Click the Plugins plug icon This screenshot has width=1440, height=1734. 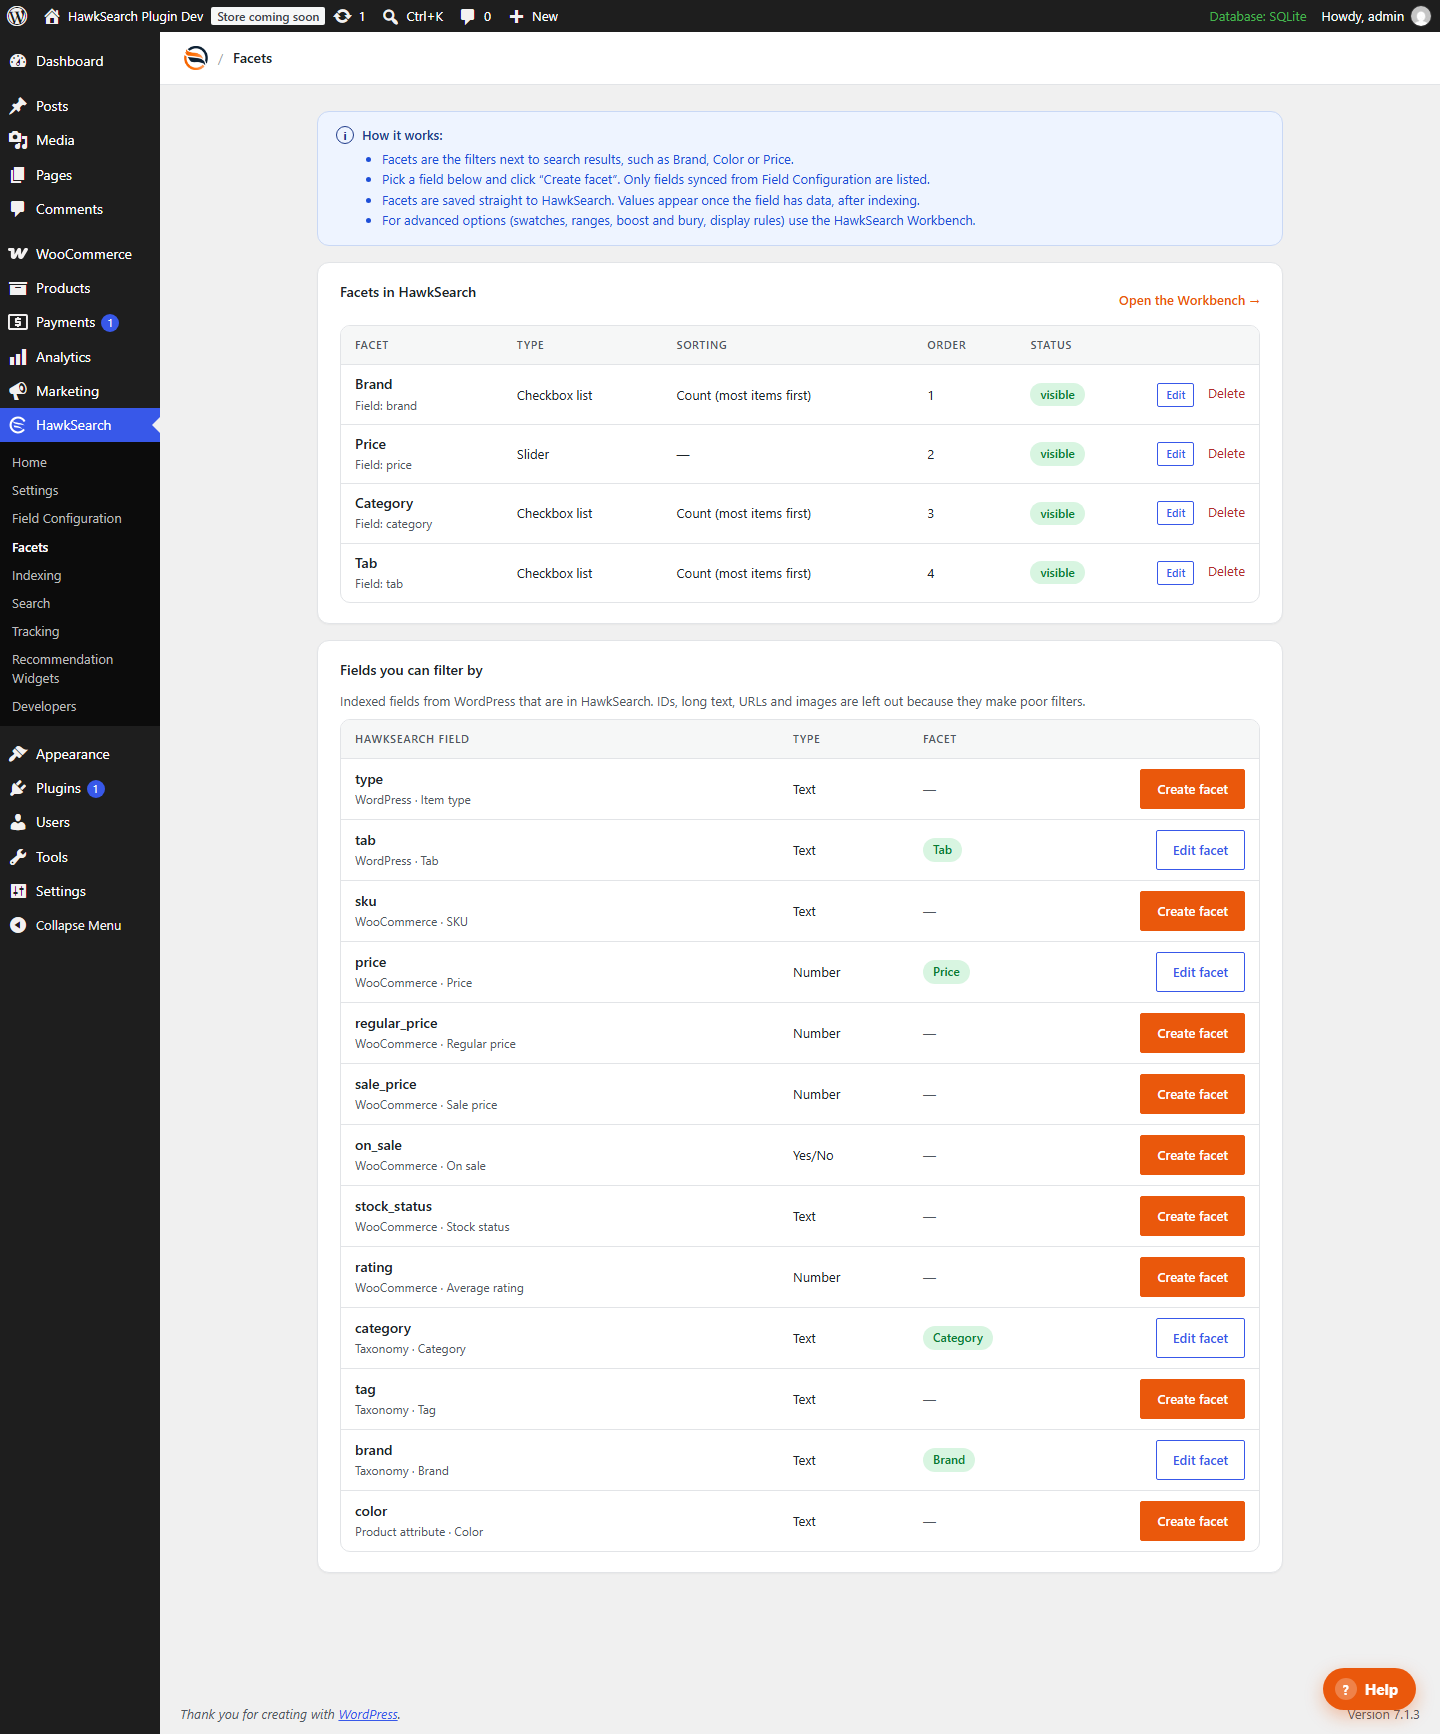point(18,788)
